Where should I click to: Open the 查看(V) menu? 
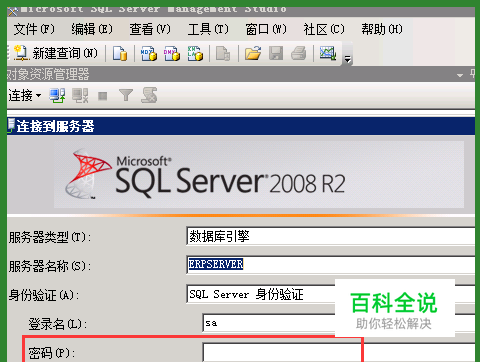pos(150,29)
